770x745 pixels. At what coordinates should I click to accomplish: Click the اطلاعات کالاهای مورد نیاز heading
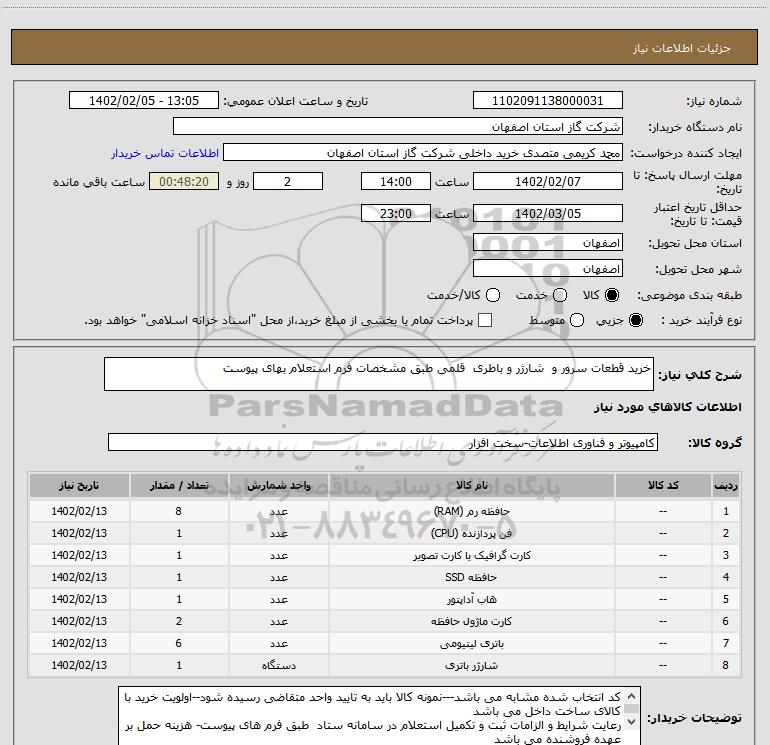point(668,407)
